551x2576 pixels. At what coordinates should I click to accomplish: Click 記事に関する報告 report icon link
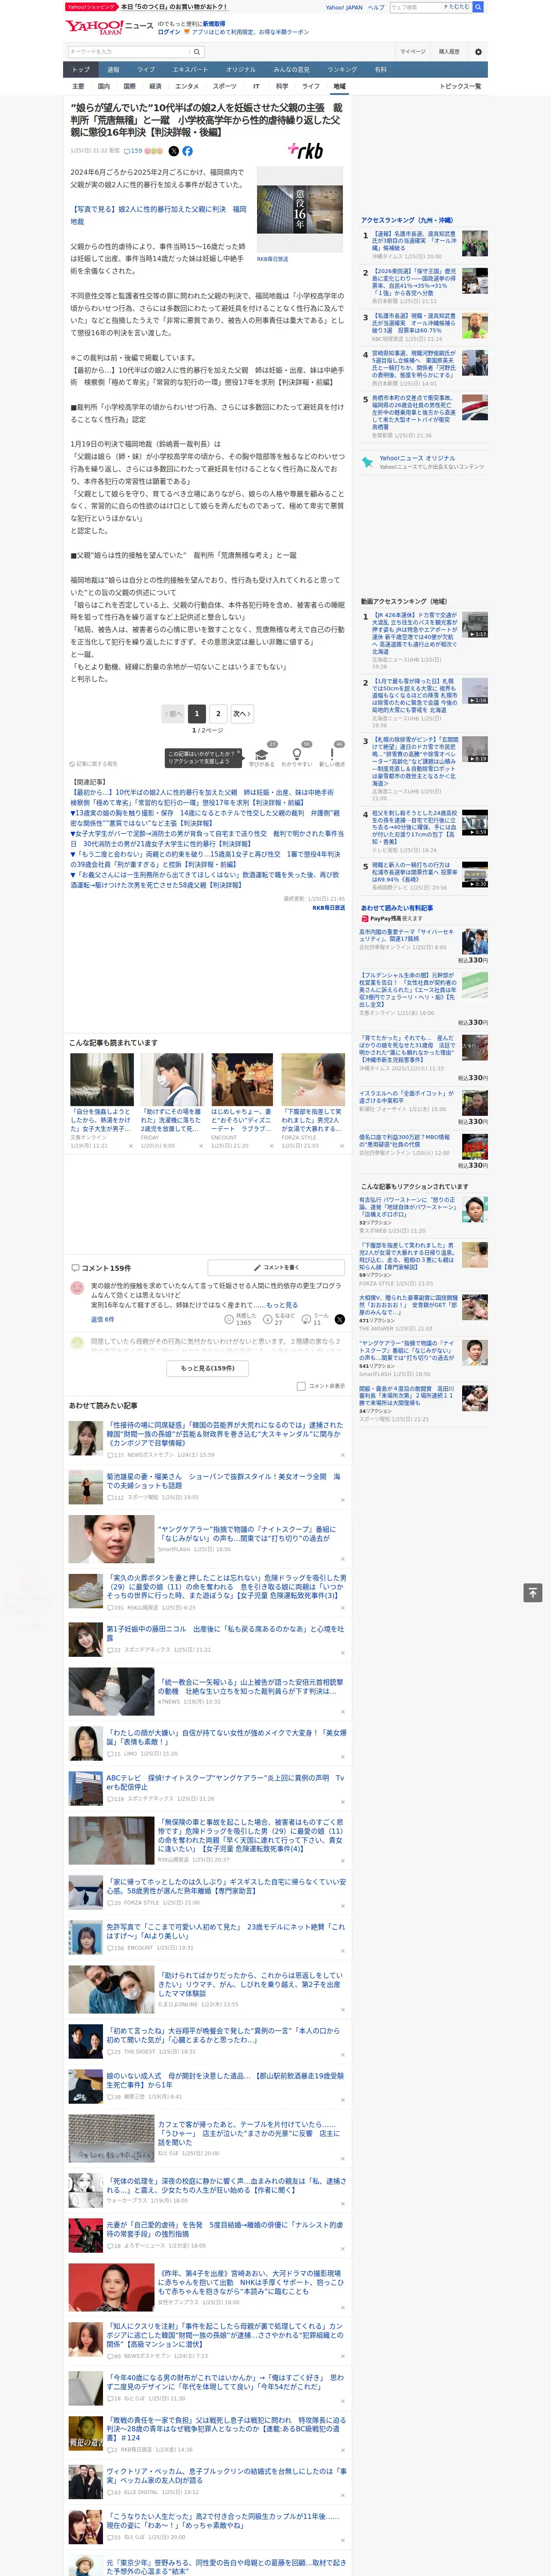tap(93, 764)
